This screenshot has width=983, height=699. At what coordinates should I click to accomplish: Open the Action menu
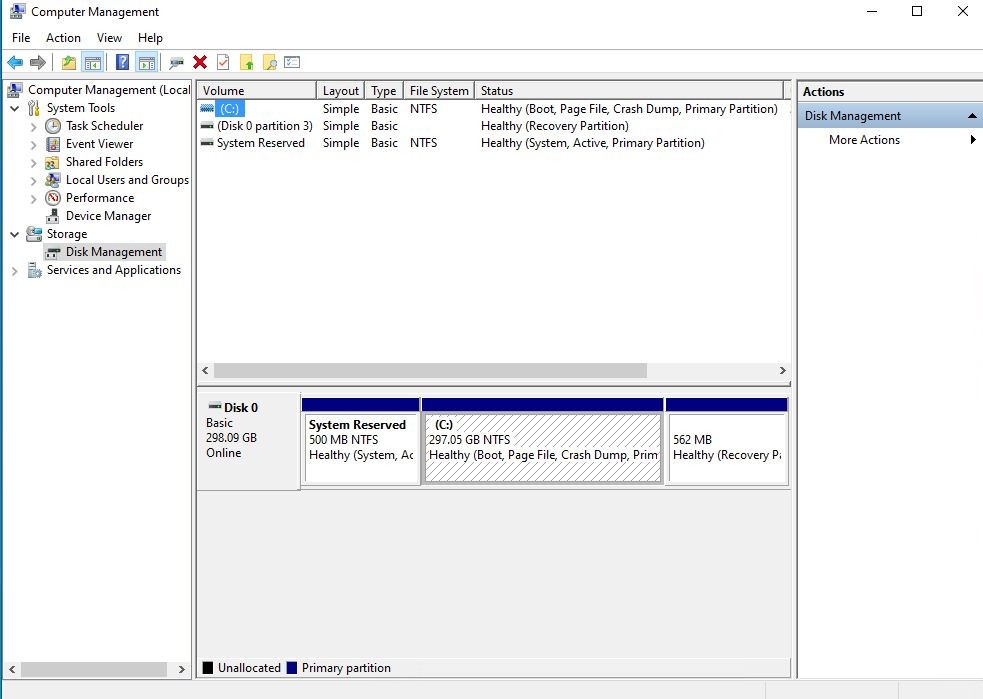click(63, 38)
